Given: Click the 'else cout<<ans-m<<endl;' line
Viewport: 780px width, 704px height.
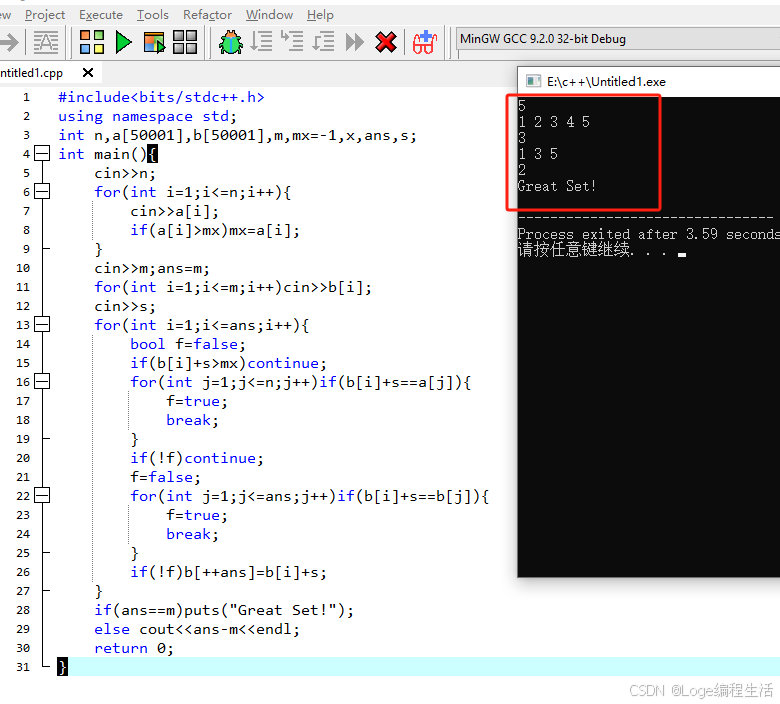Looking at the screenshot, I should tap(197, 629).
